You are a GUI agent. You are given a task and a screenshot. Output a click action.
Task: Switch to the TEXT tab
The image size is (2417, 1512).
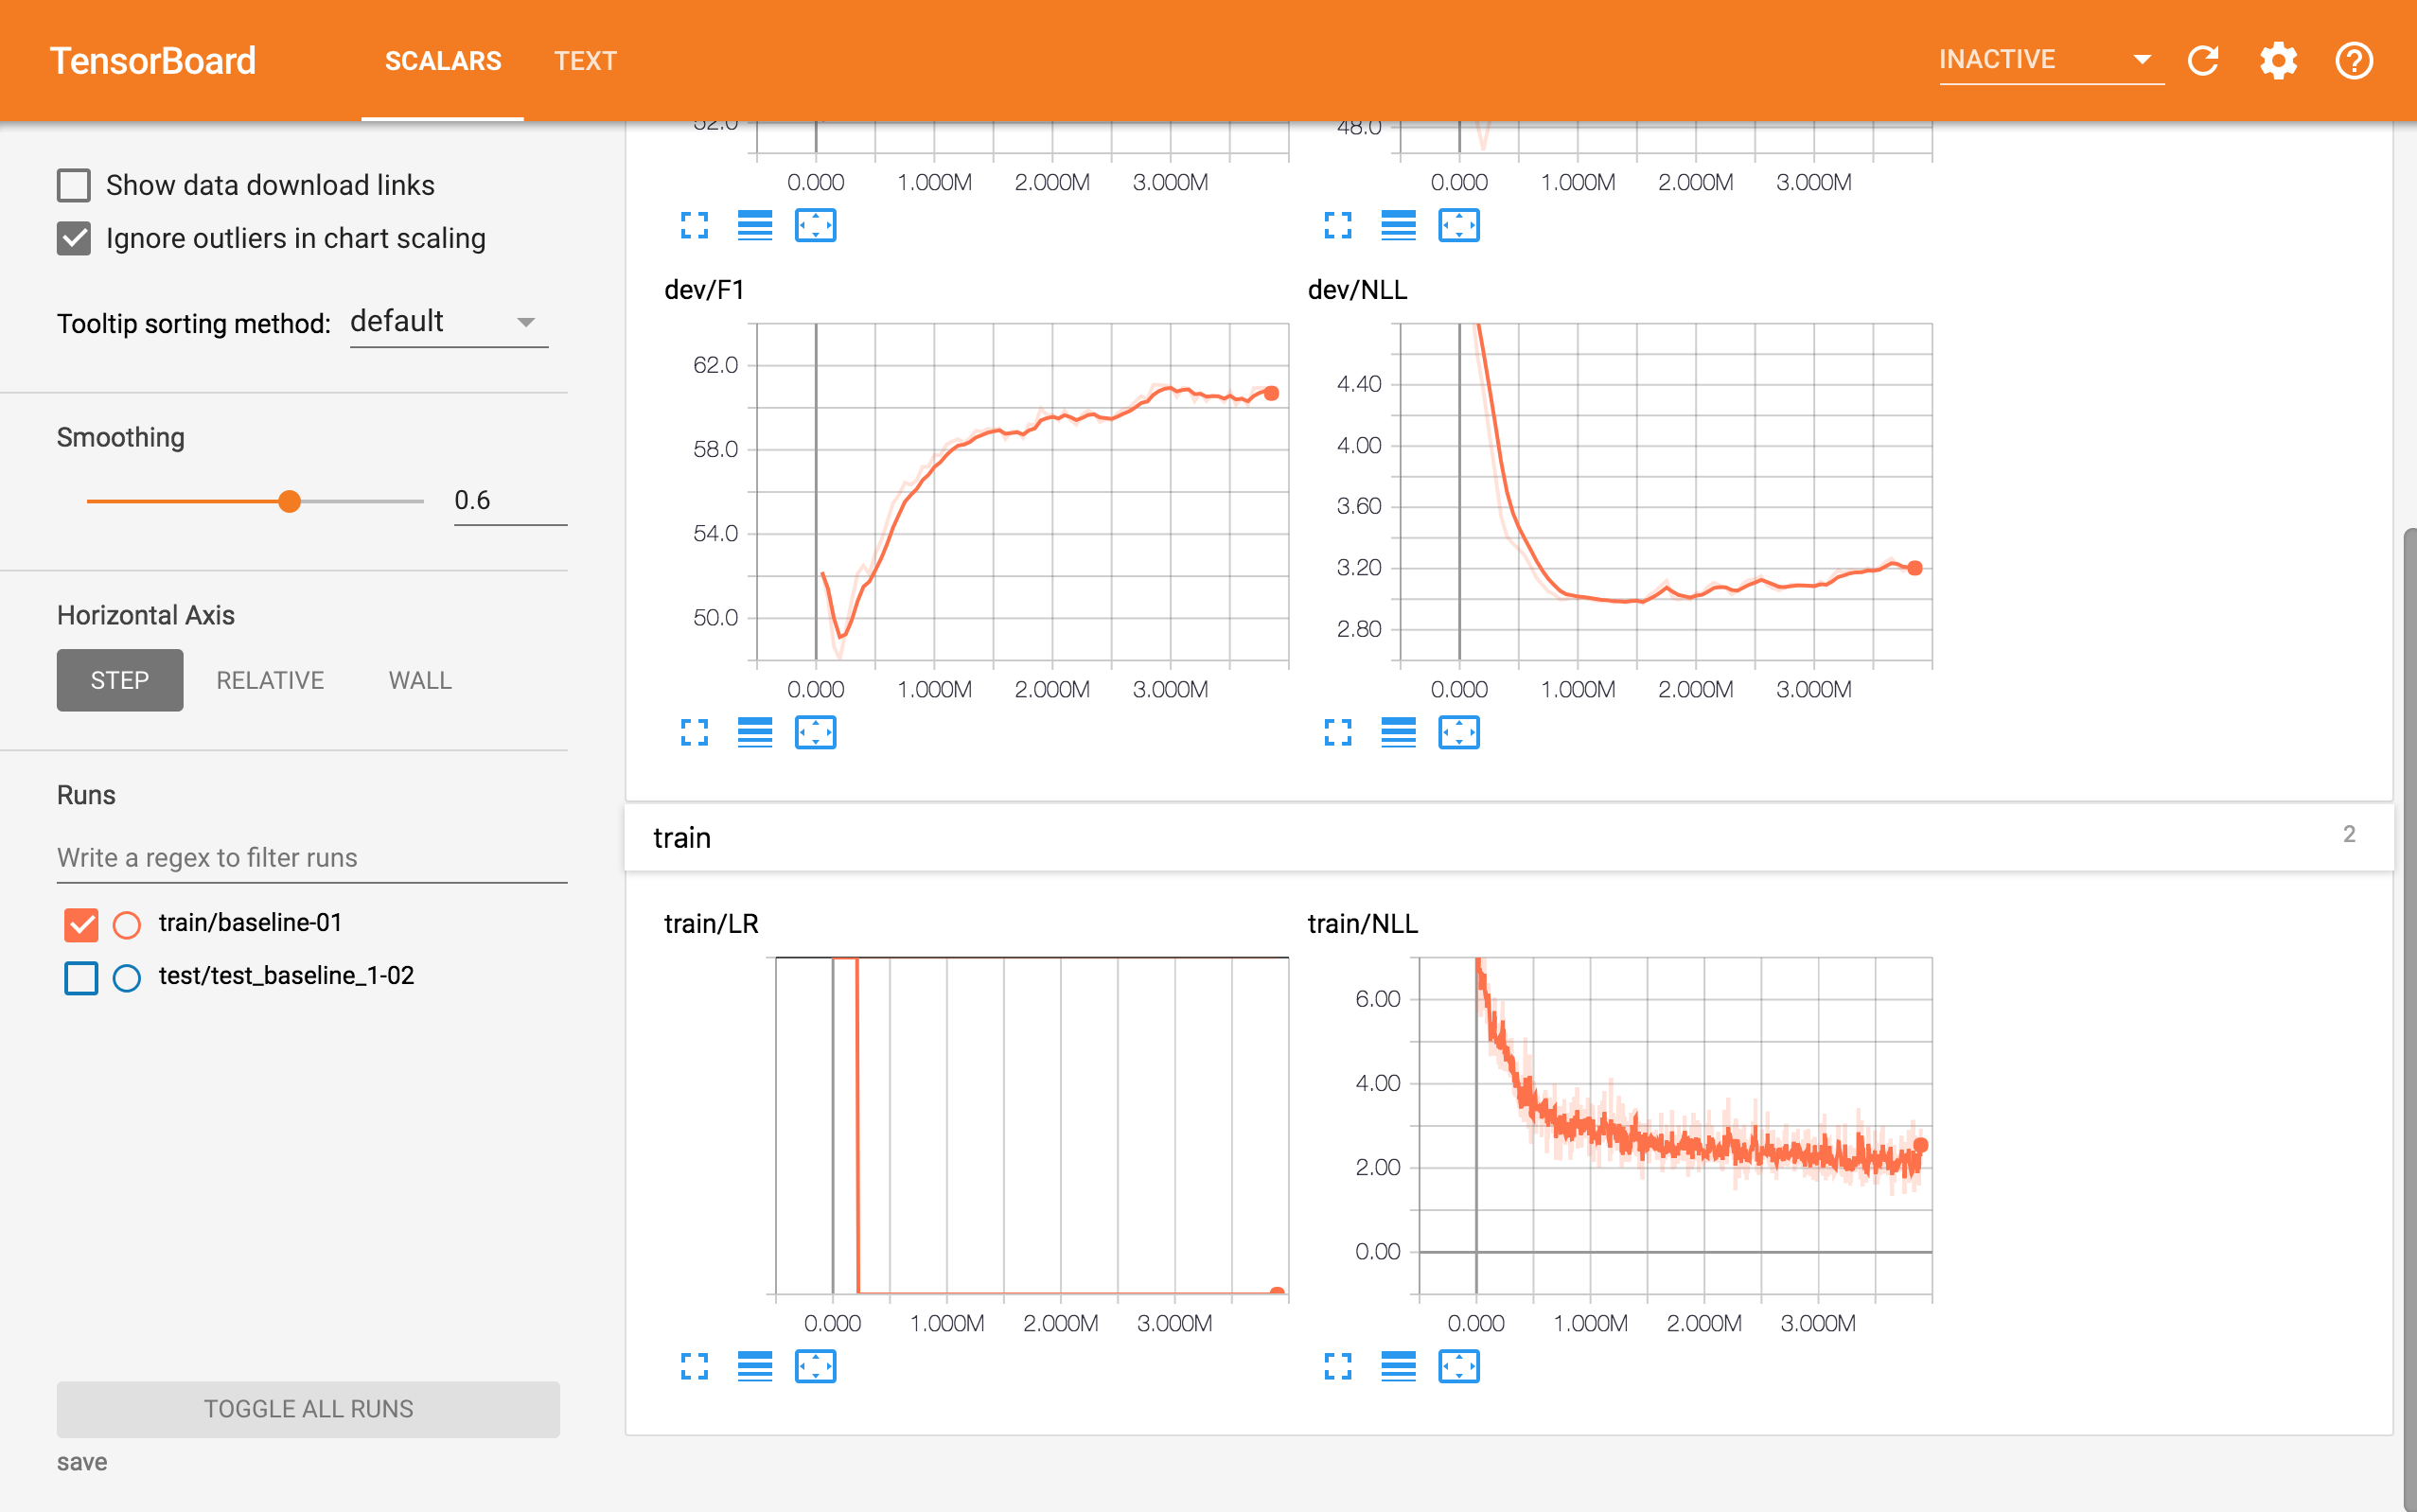(x=585, y=61)
